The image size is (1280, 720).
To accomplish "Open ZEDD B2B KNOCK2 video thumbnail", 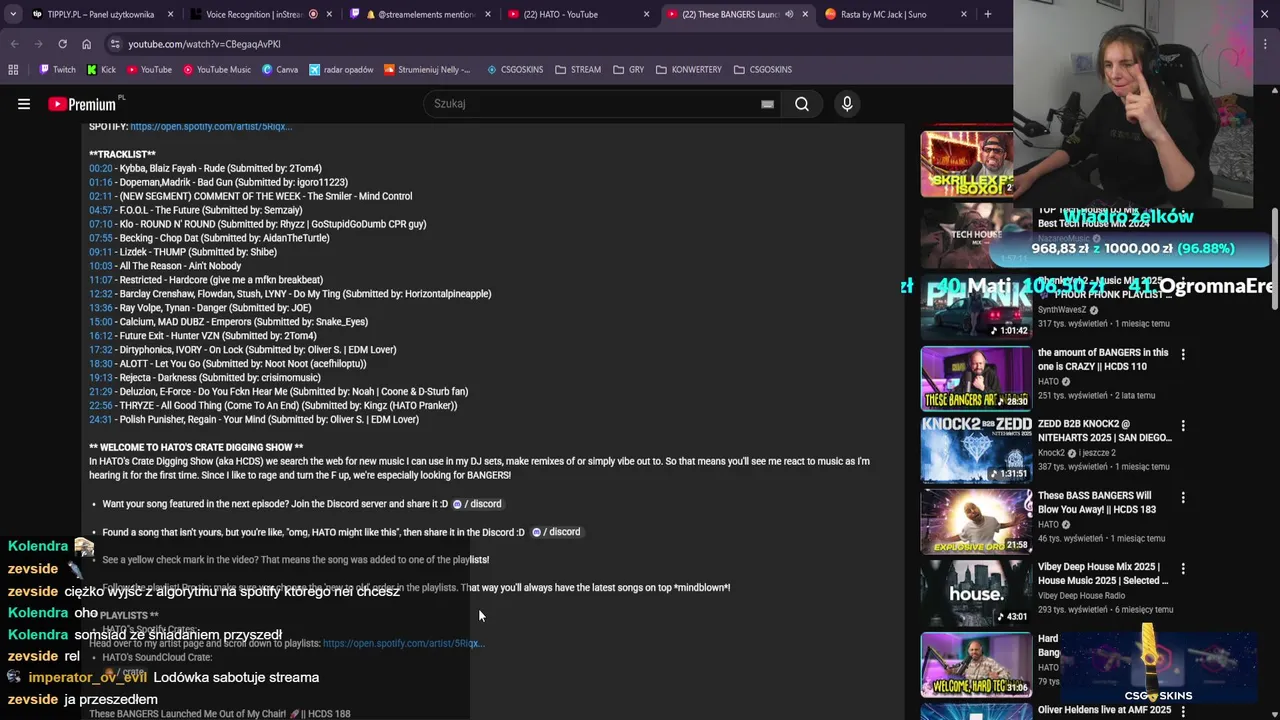I will tap(976, 450).
